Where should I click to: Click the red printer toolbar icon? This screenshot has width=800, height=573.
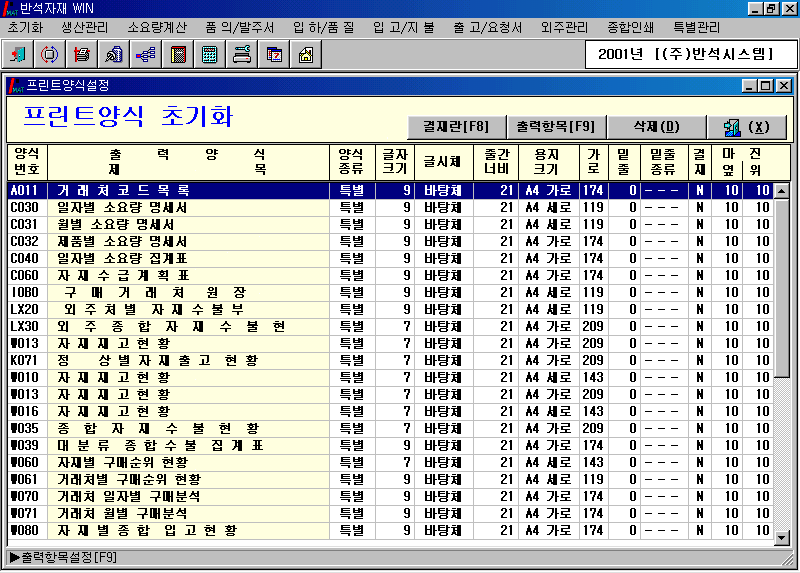[82, 54]
